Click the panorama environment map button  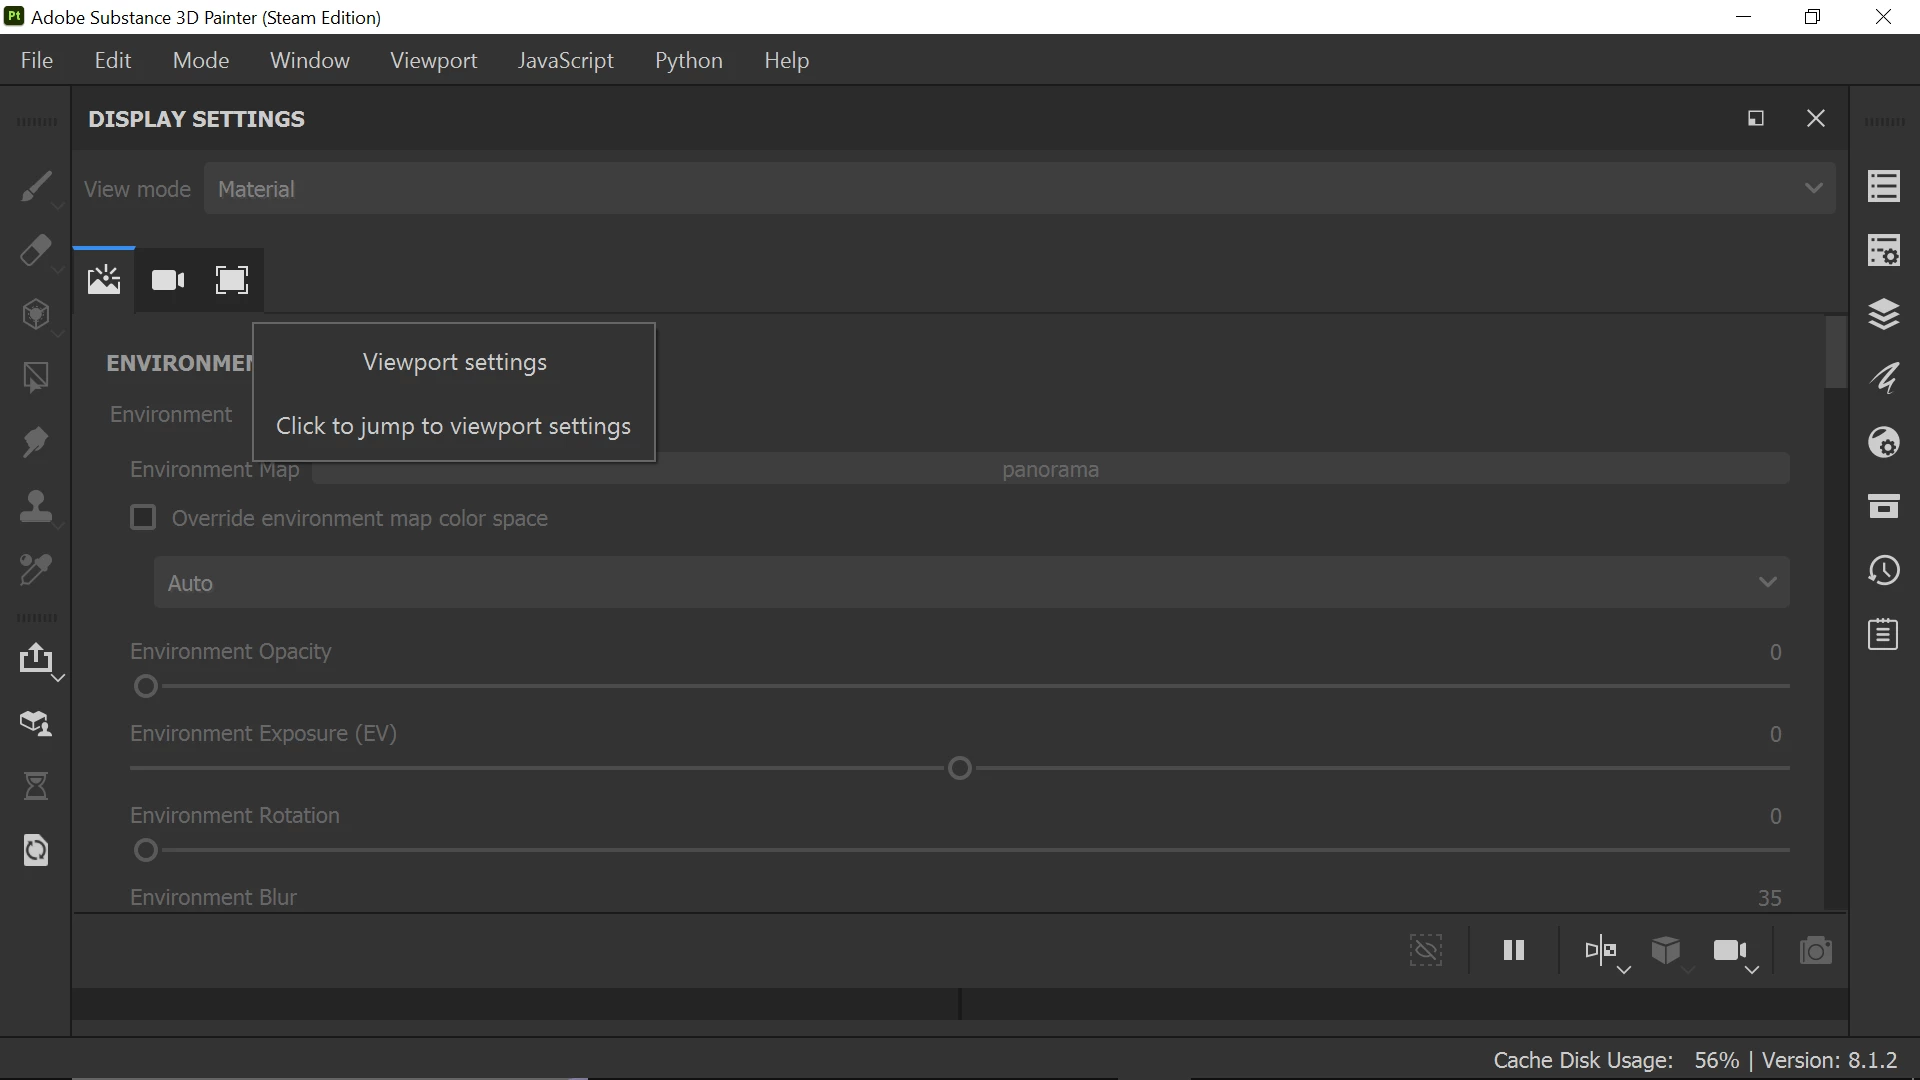click(x=1050, y=470)
